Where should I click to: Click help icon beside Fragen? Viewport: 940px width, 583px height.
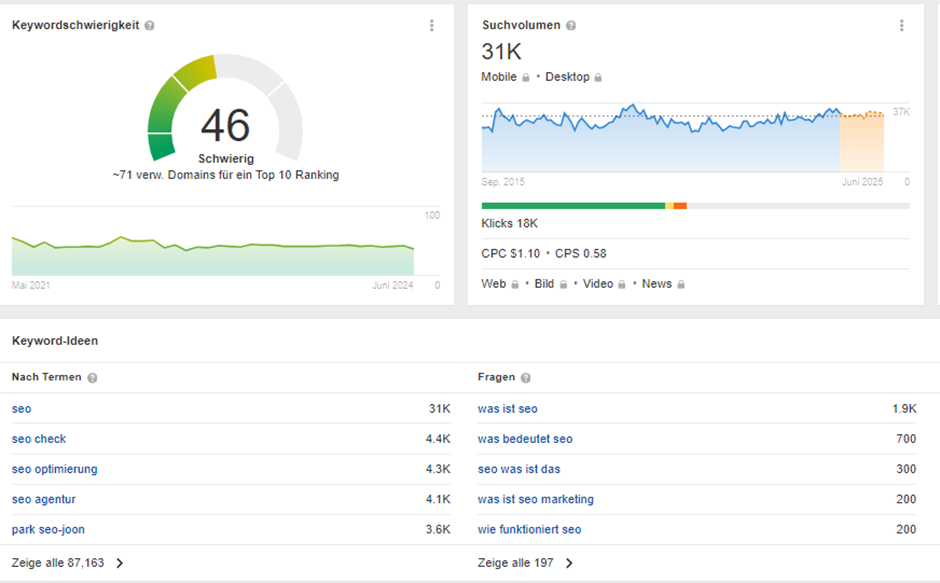[x=526, y=378]
